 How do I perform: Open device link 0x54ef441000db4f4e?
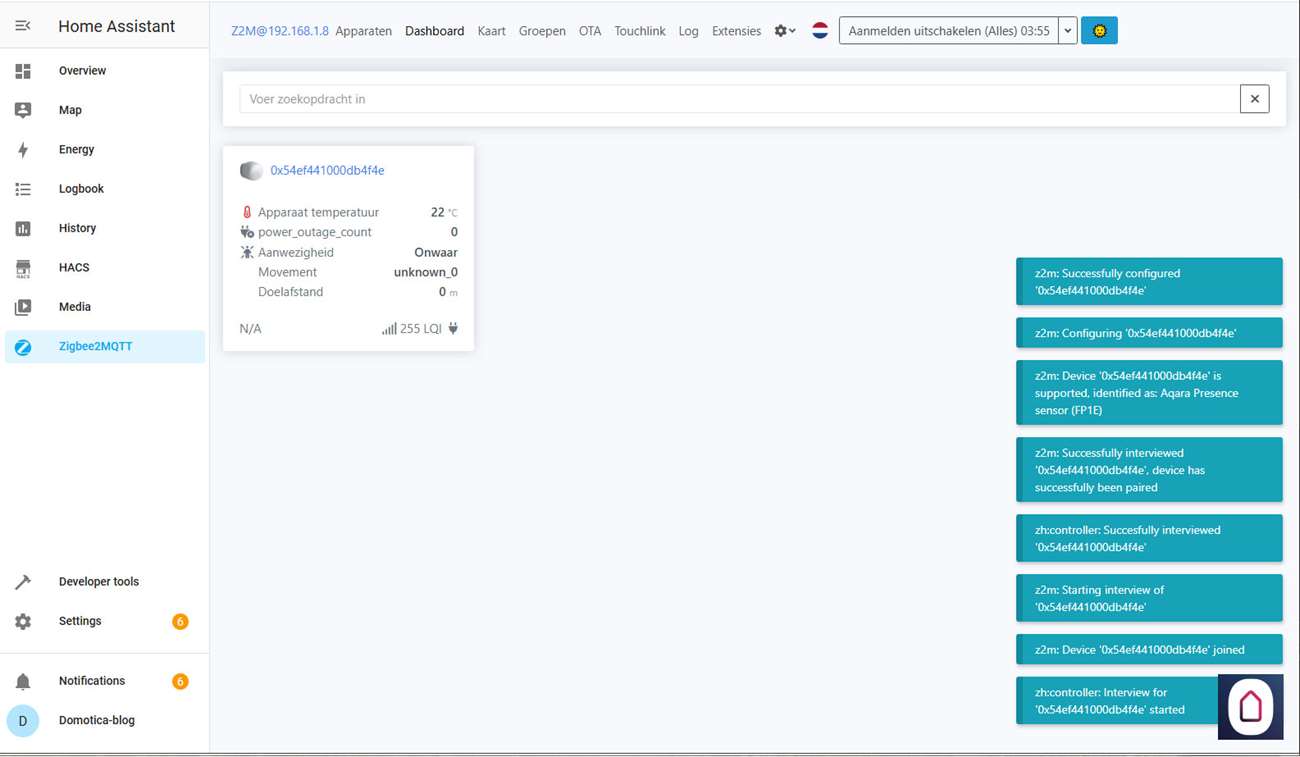coord(327,171)
